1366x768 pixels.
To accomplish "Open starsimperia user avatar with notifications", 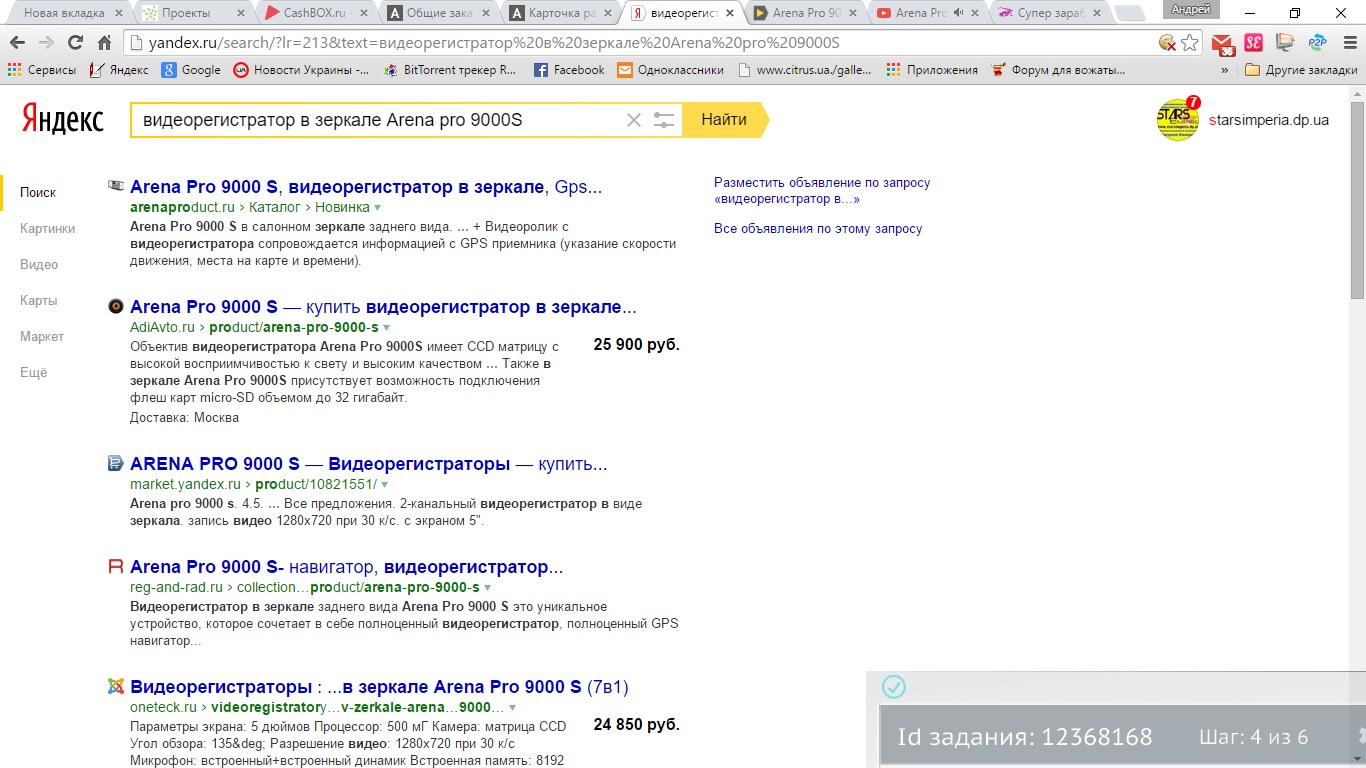I will (x=1178, y=120).
